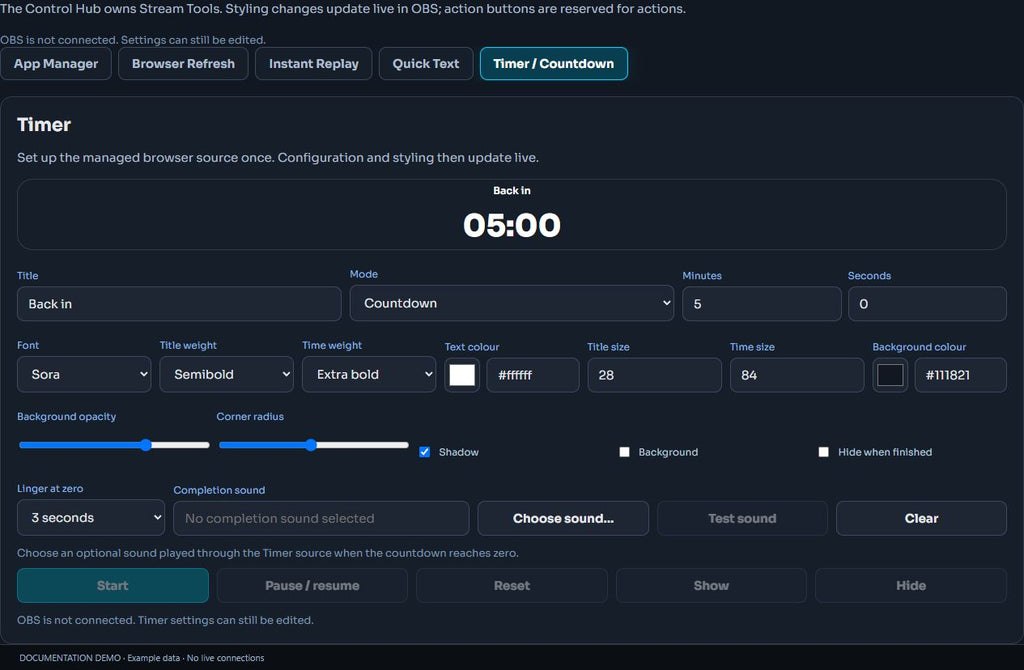Click the Title size field
Viewport: 1024px width, 670px height.
654,375
